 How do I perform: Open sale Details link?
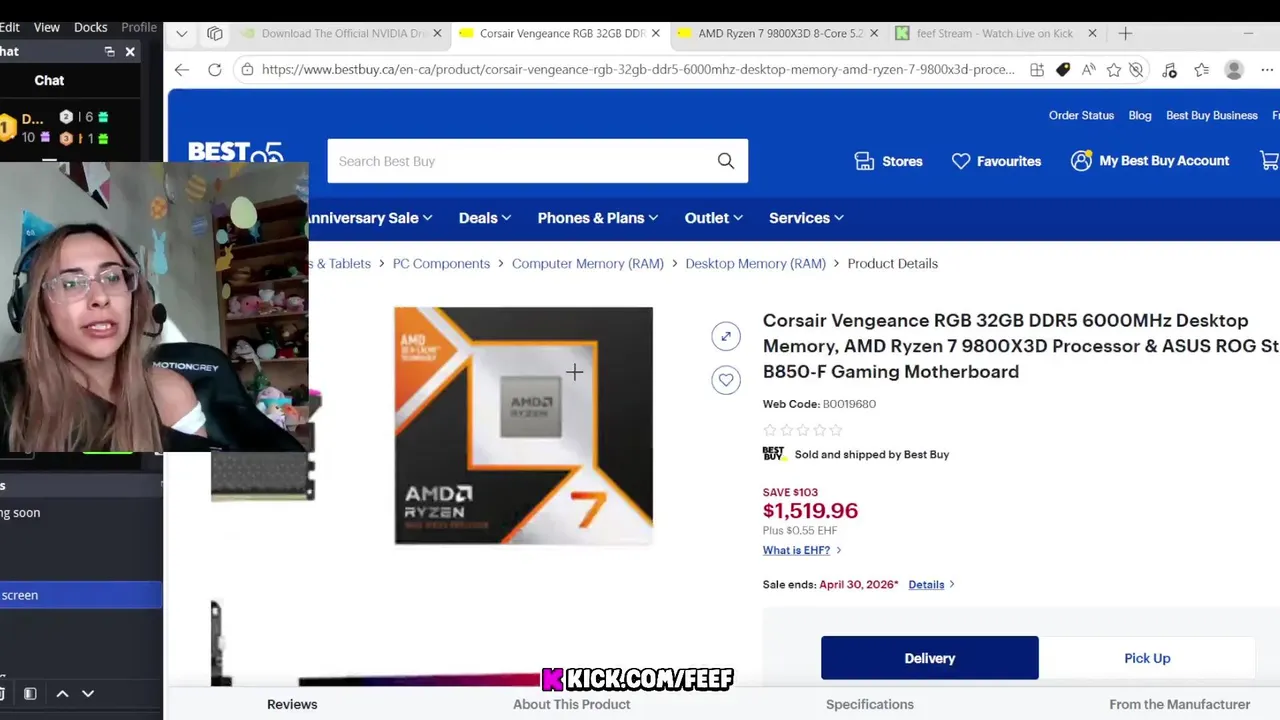tap(926, 585)
